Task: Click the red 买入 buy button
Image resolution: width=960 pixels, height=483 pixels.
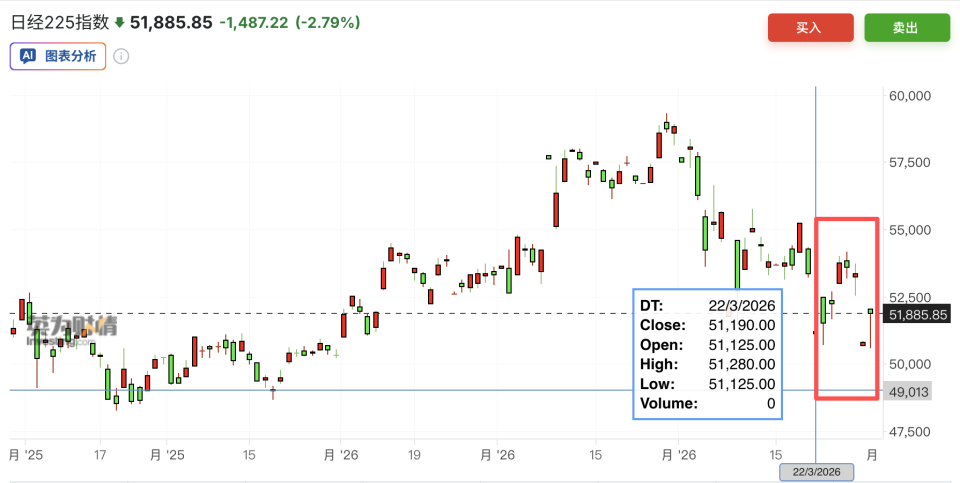Action: (x=810, y=28)
